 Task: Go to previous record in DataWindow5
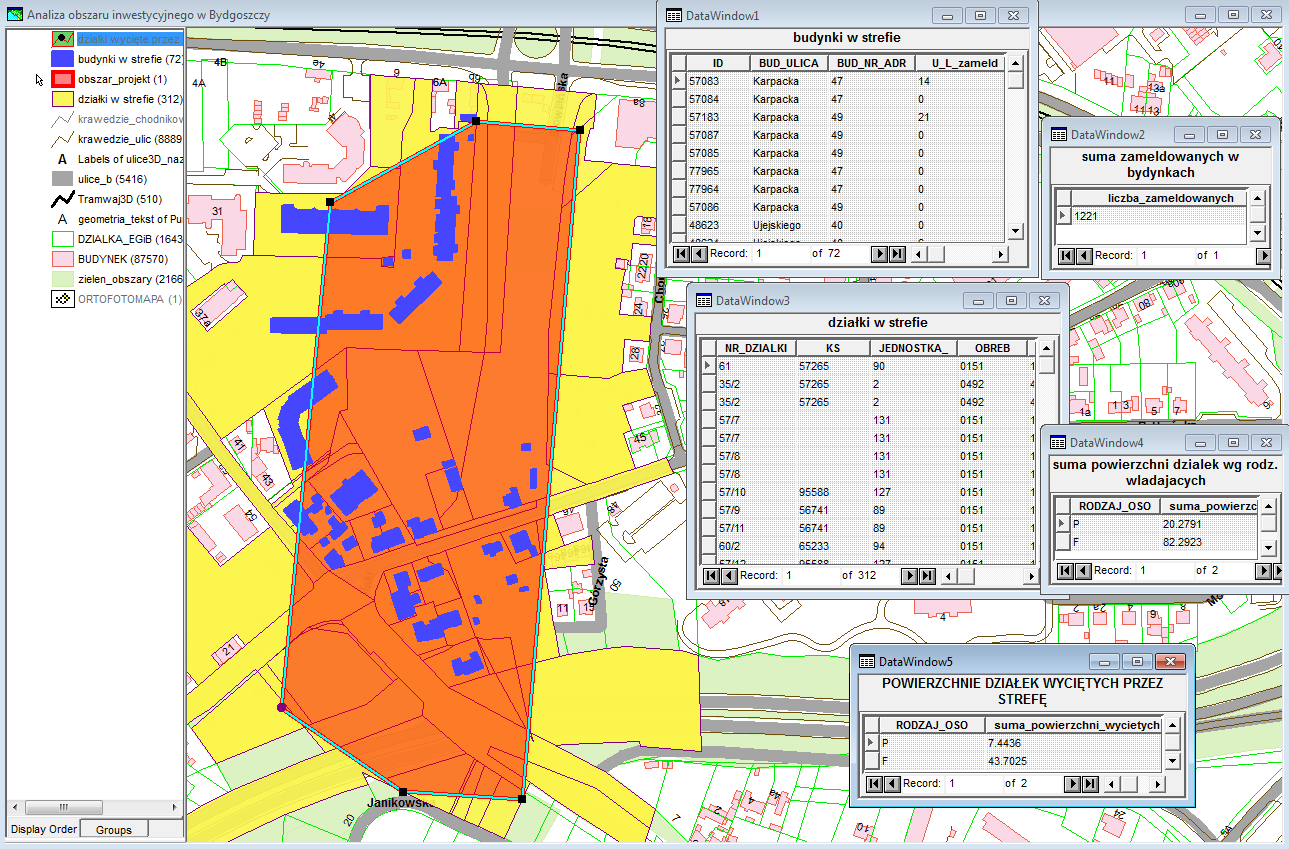pos(890,784)
